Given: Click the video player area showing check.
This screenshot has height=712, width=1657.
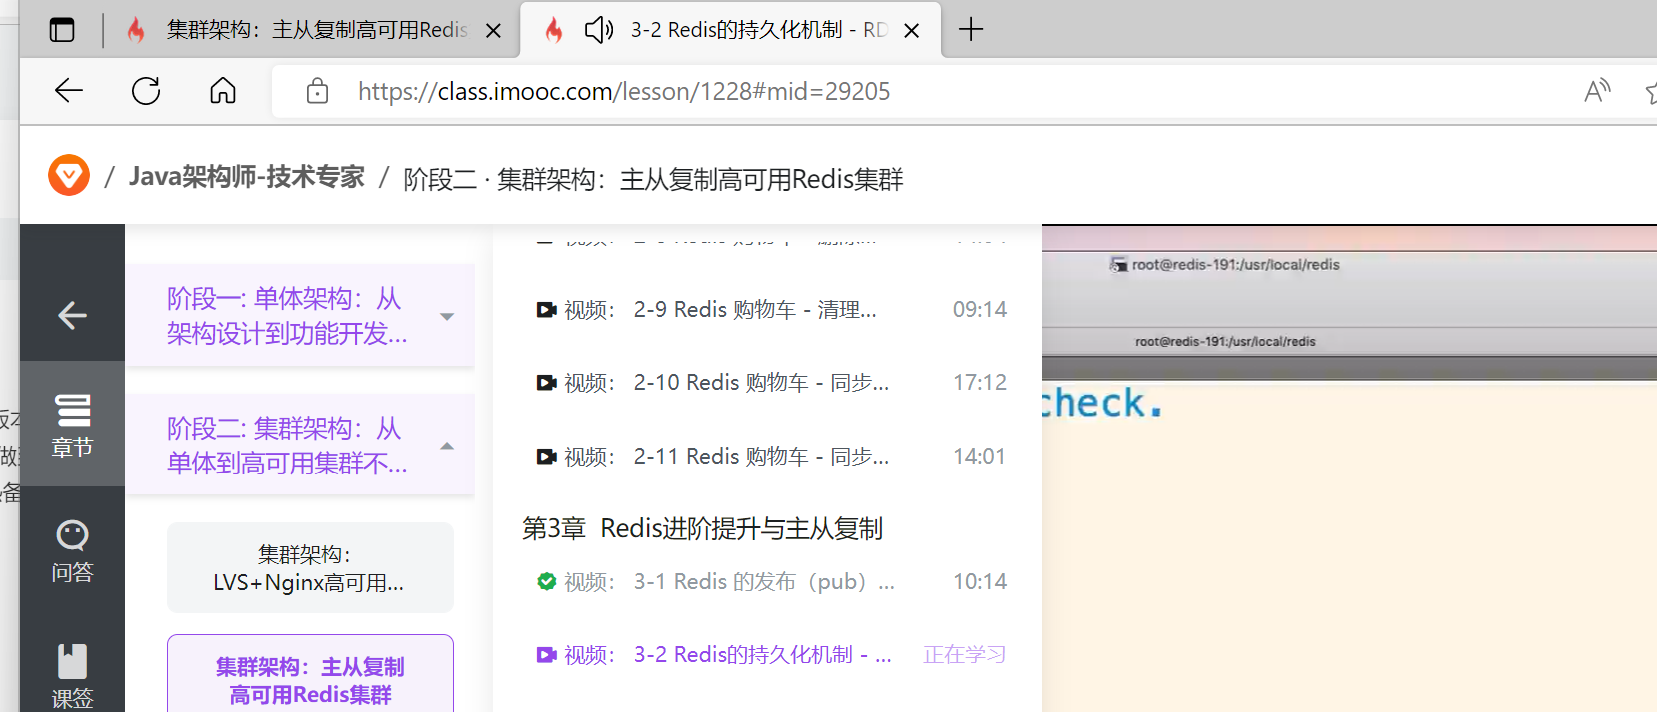Looking at the screenshot, I should (x=1349, y=468).
